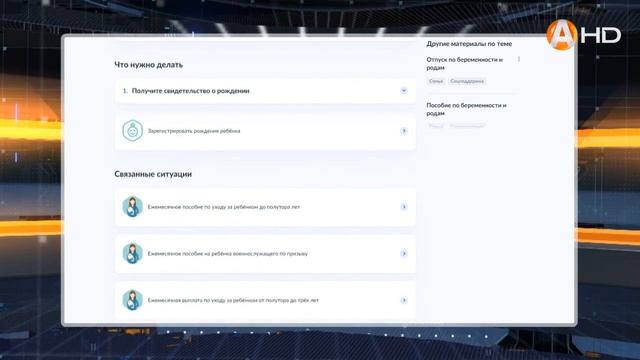Click step title 'Получите свидетельство о рождении'

[190, 91]
